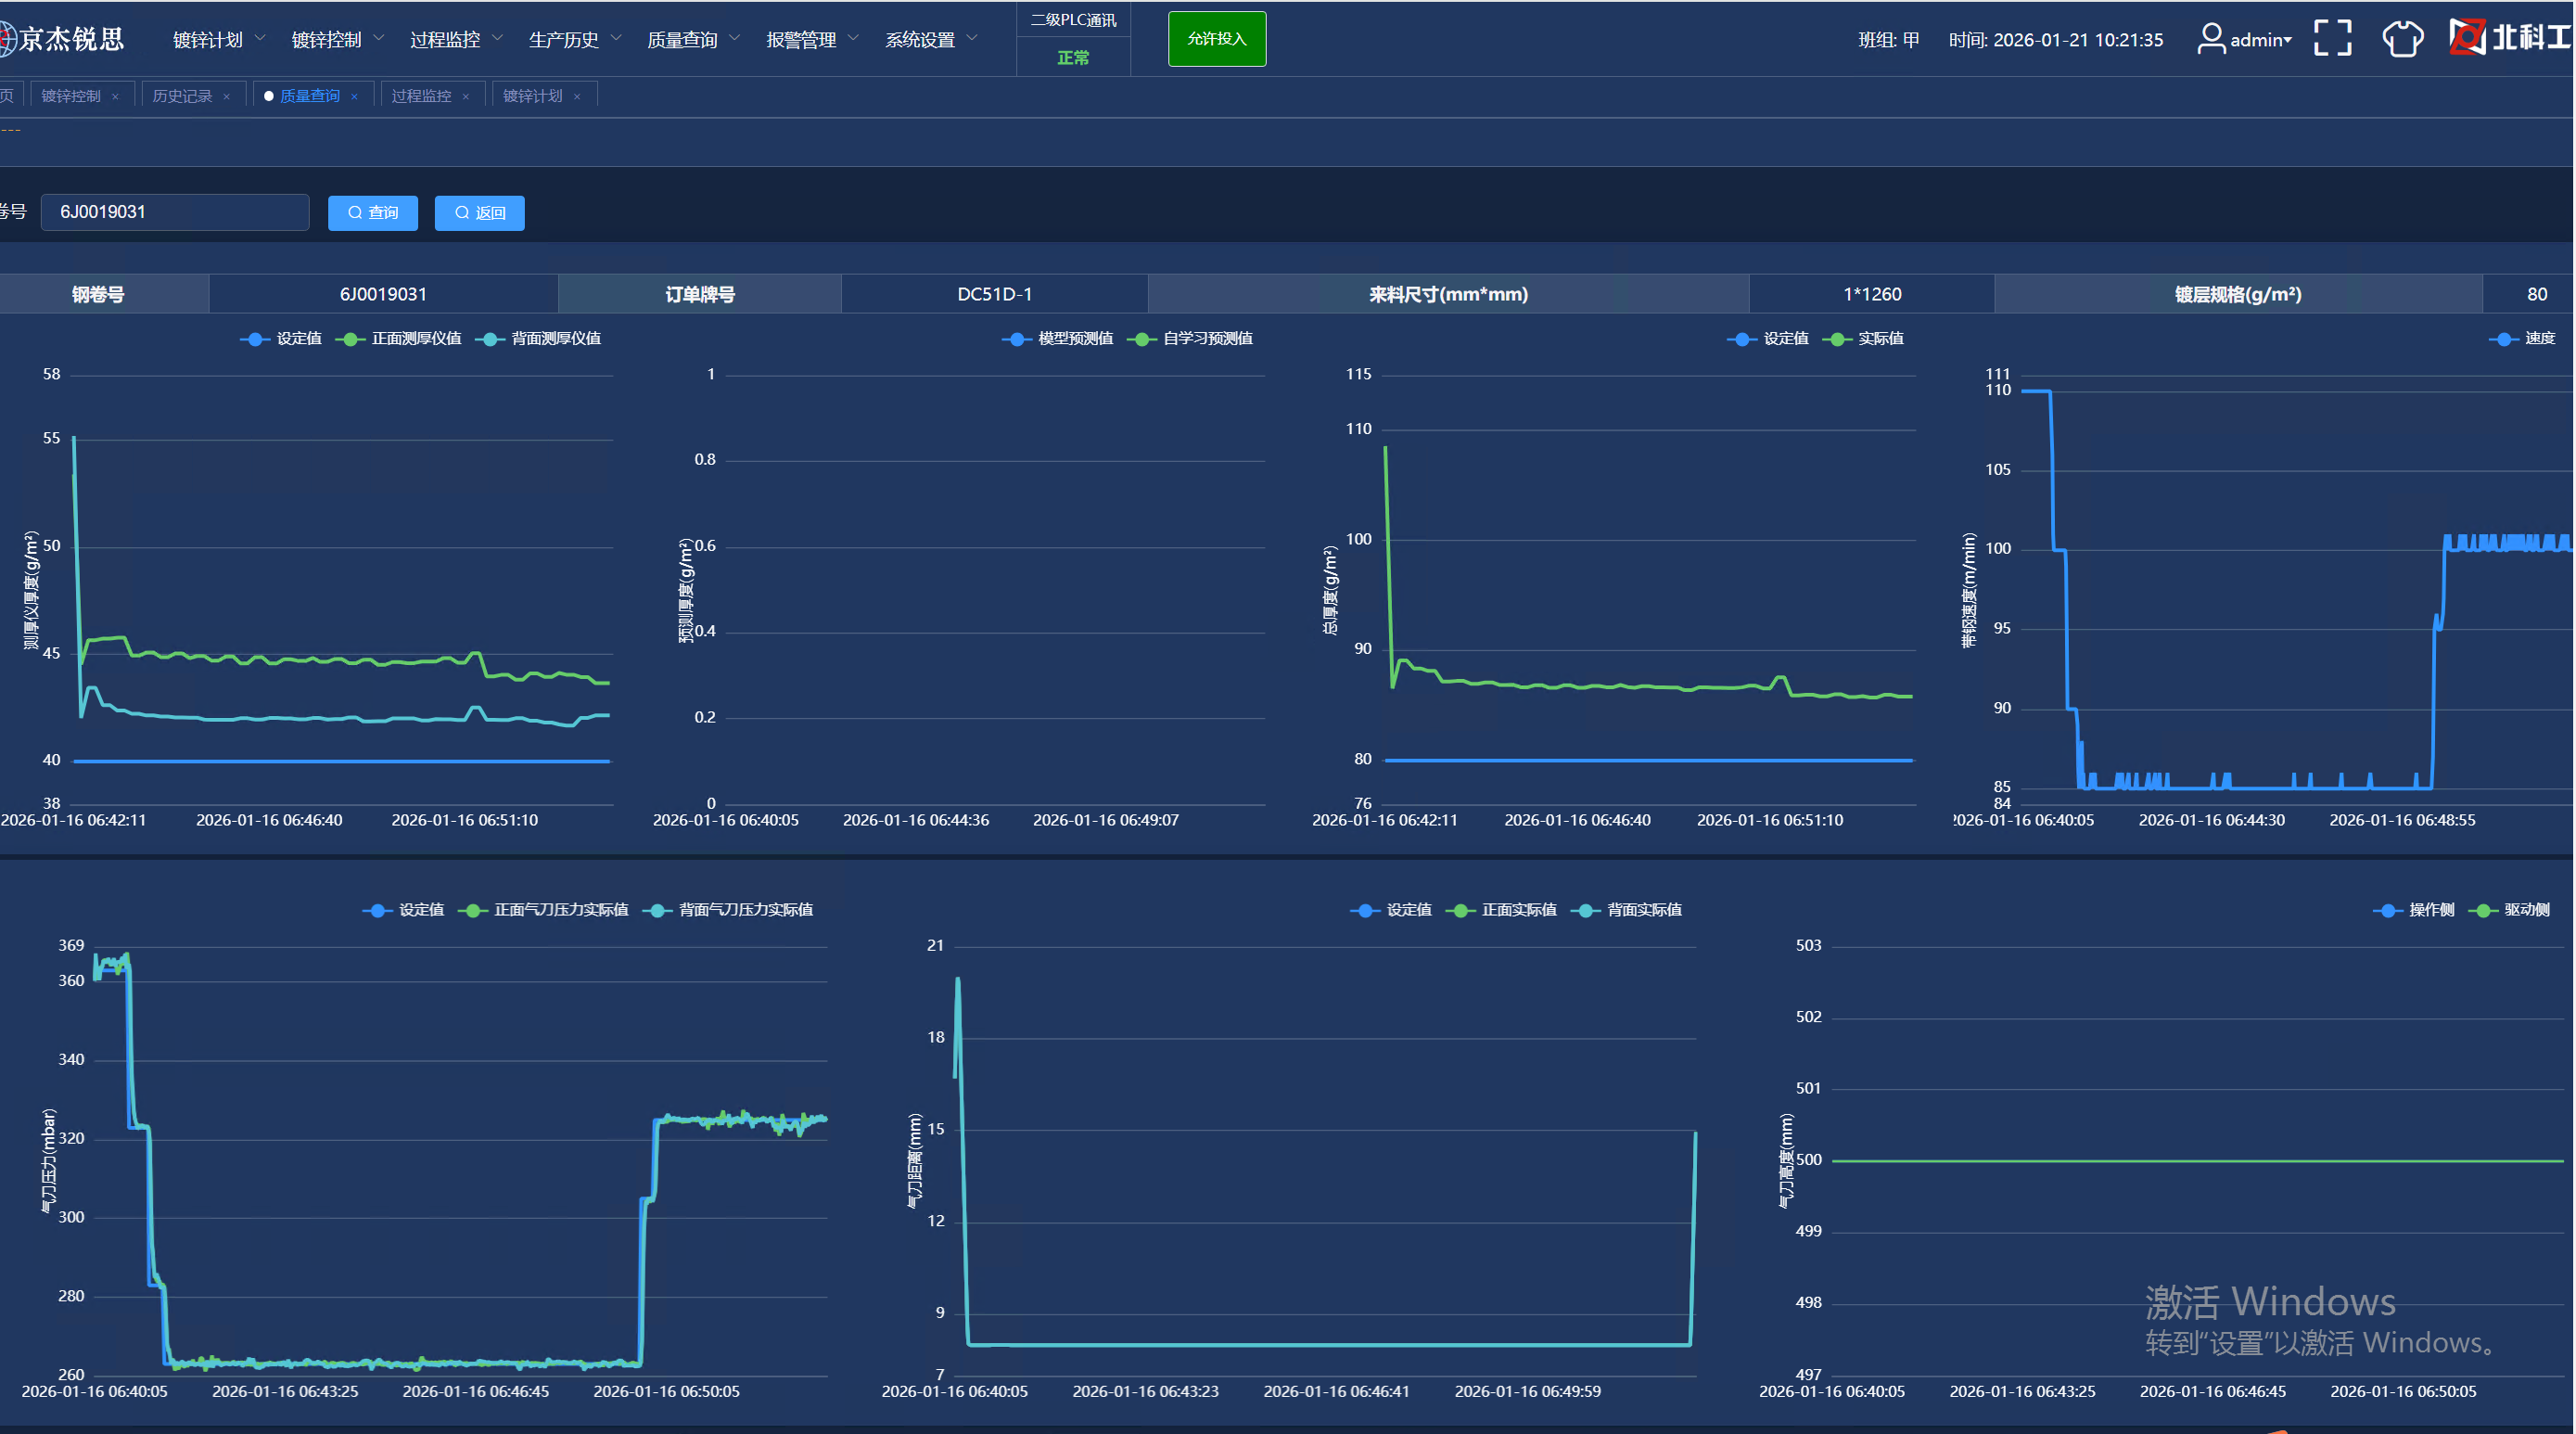The width and height of the screenshot is (2576, 1434).
Task: Close the 过程监控 tab
Action: pyautogui.click(x=466, y=97)
